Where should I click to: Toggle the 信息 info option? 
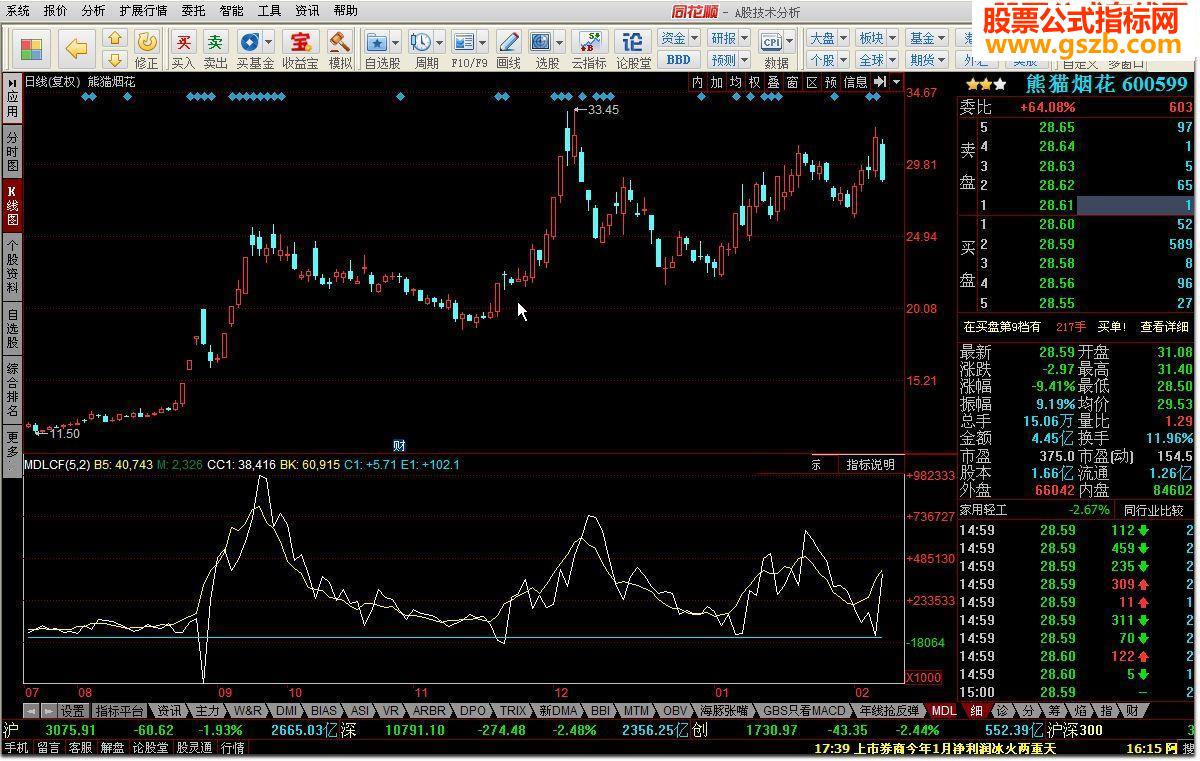(x=856, y=83)
